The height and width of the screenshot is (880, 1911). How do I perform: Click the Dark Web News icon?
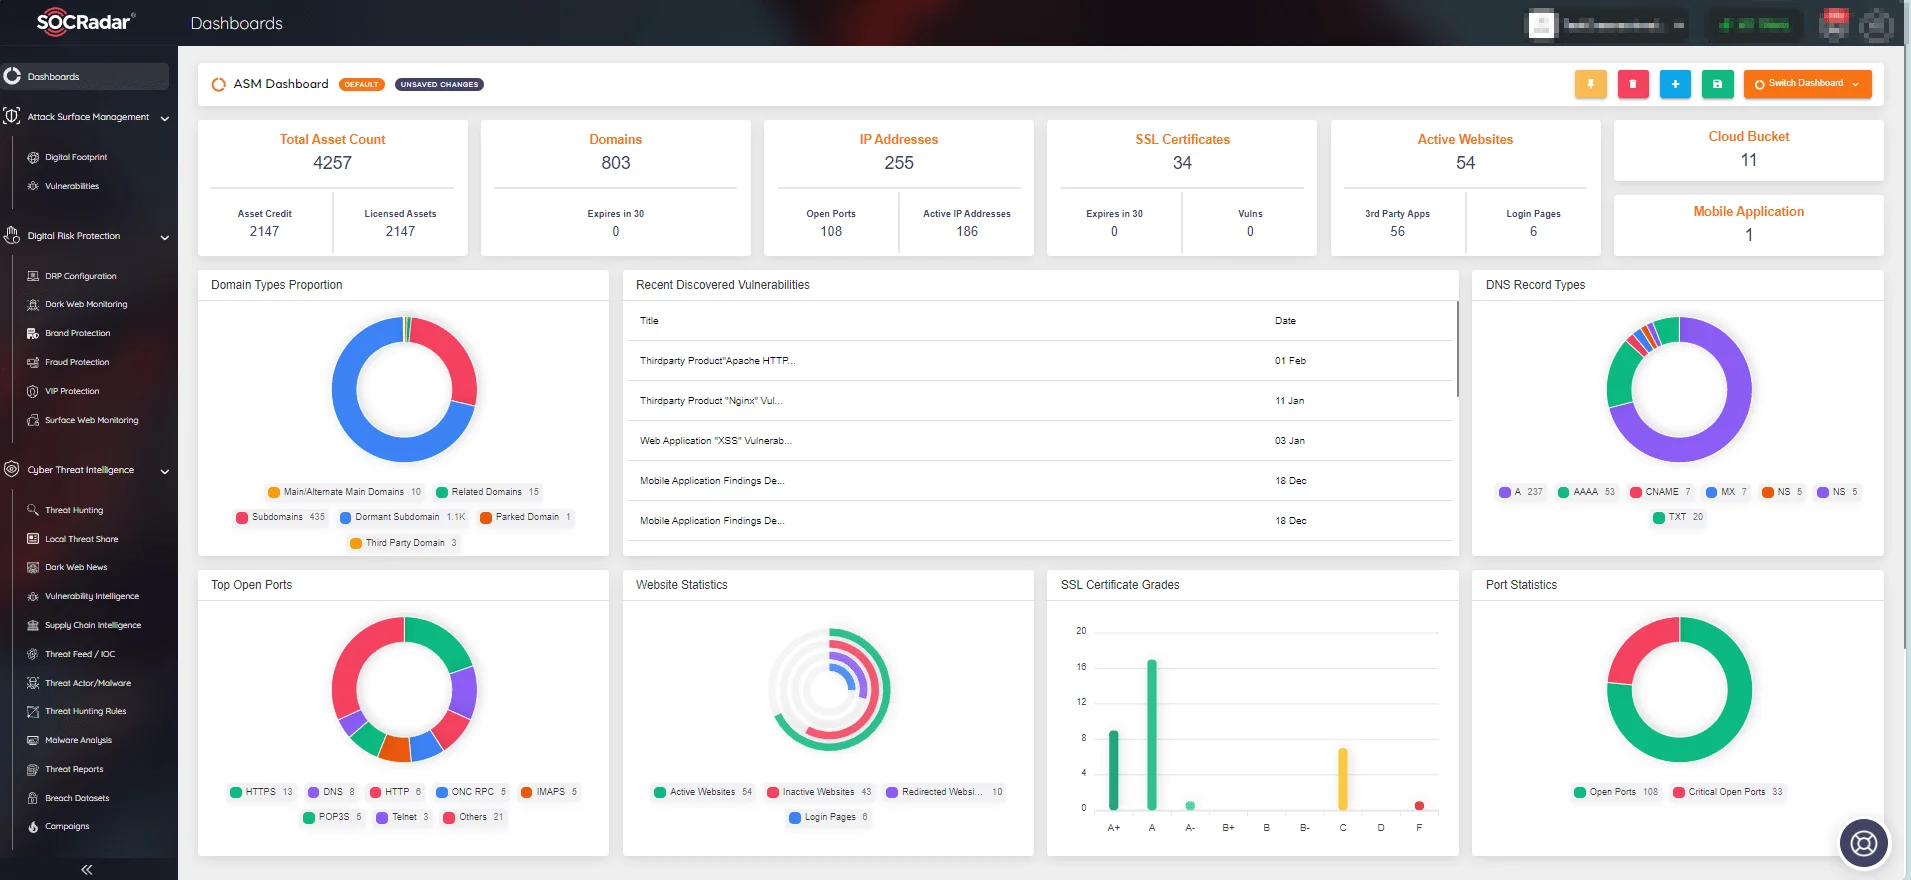pos(33,567)
